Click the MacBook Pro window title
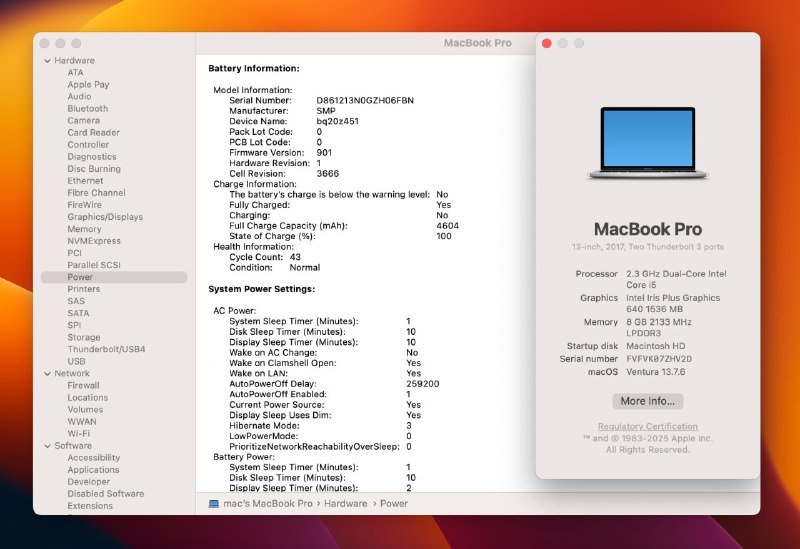Screen dimensions: 800x549 478,43
